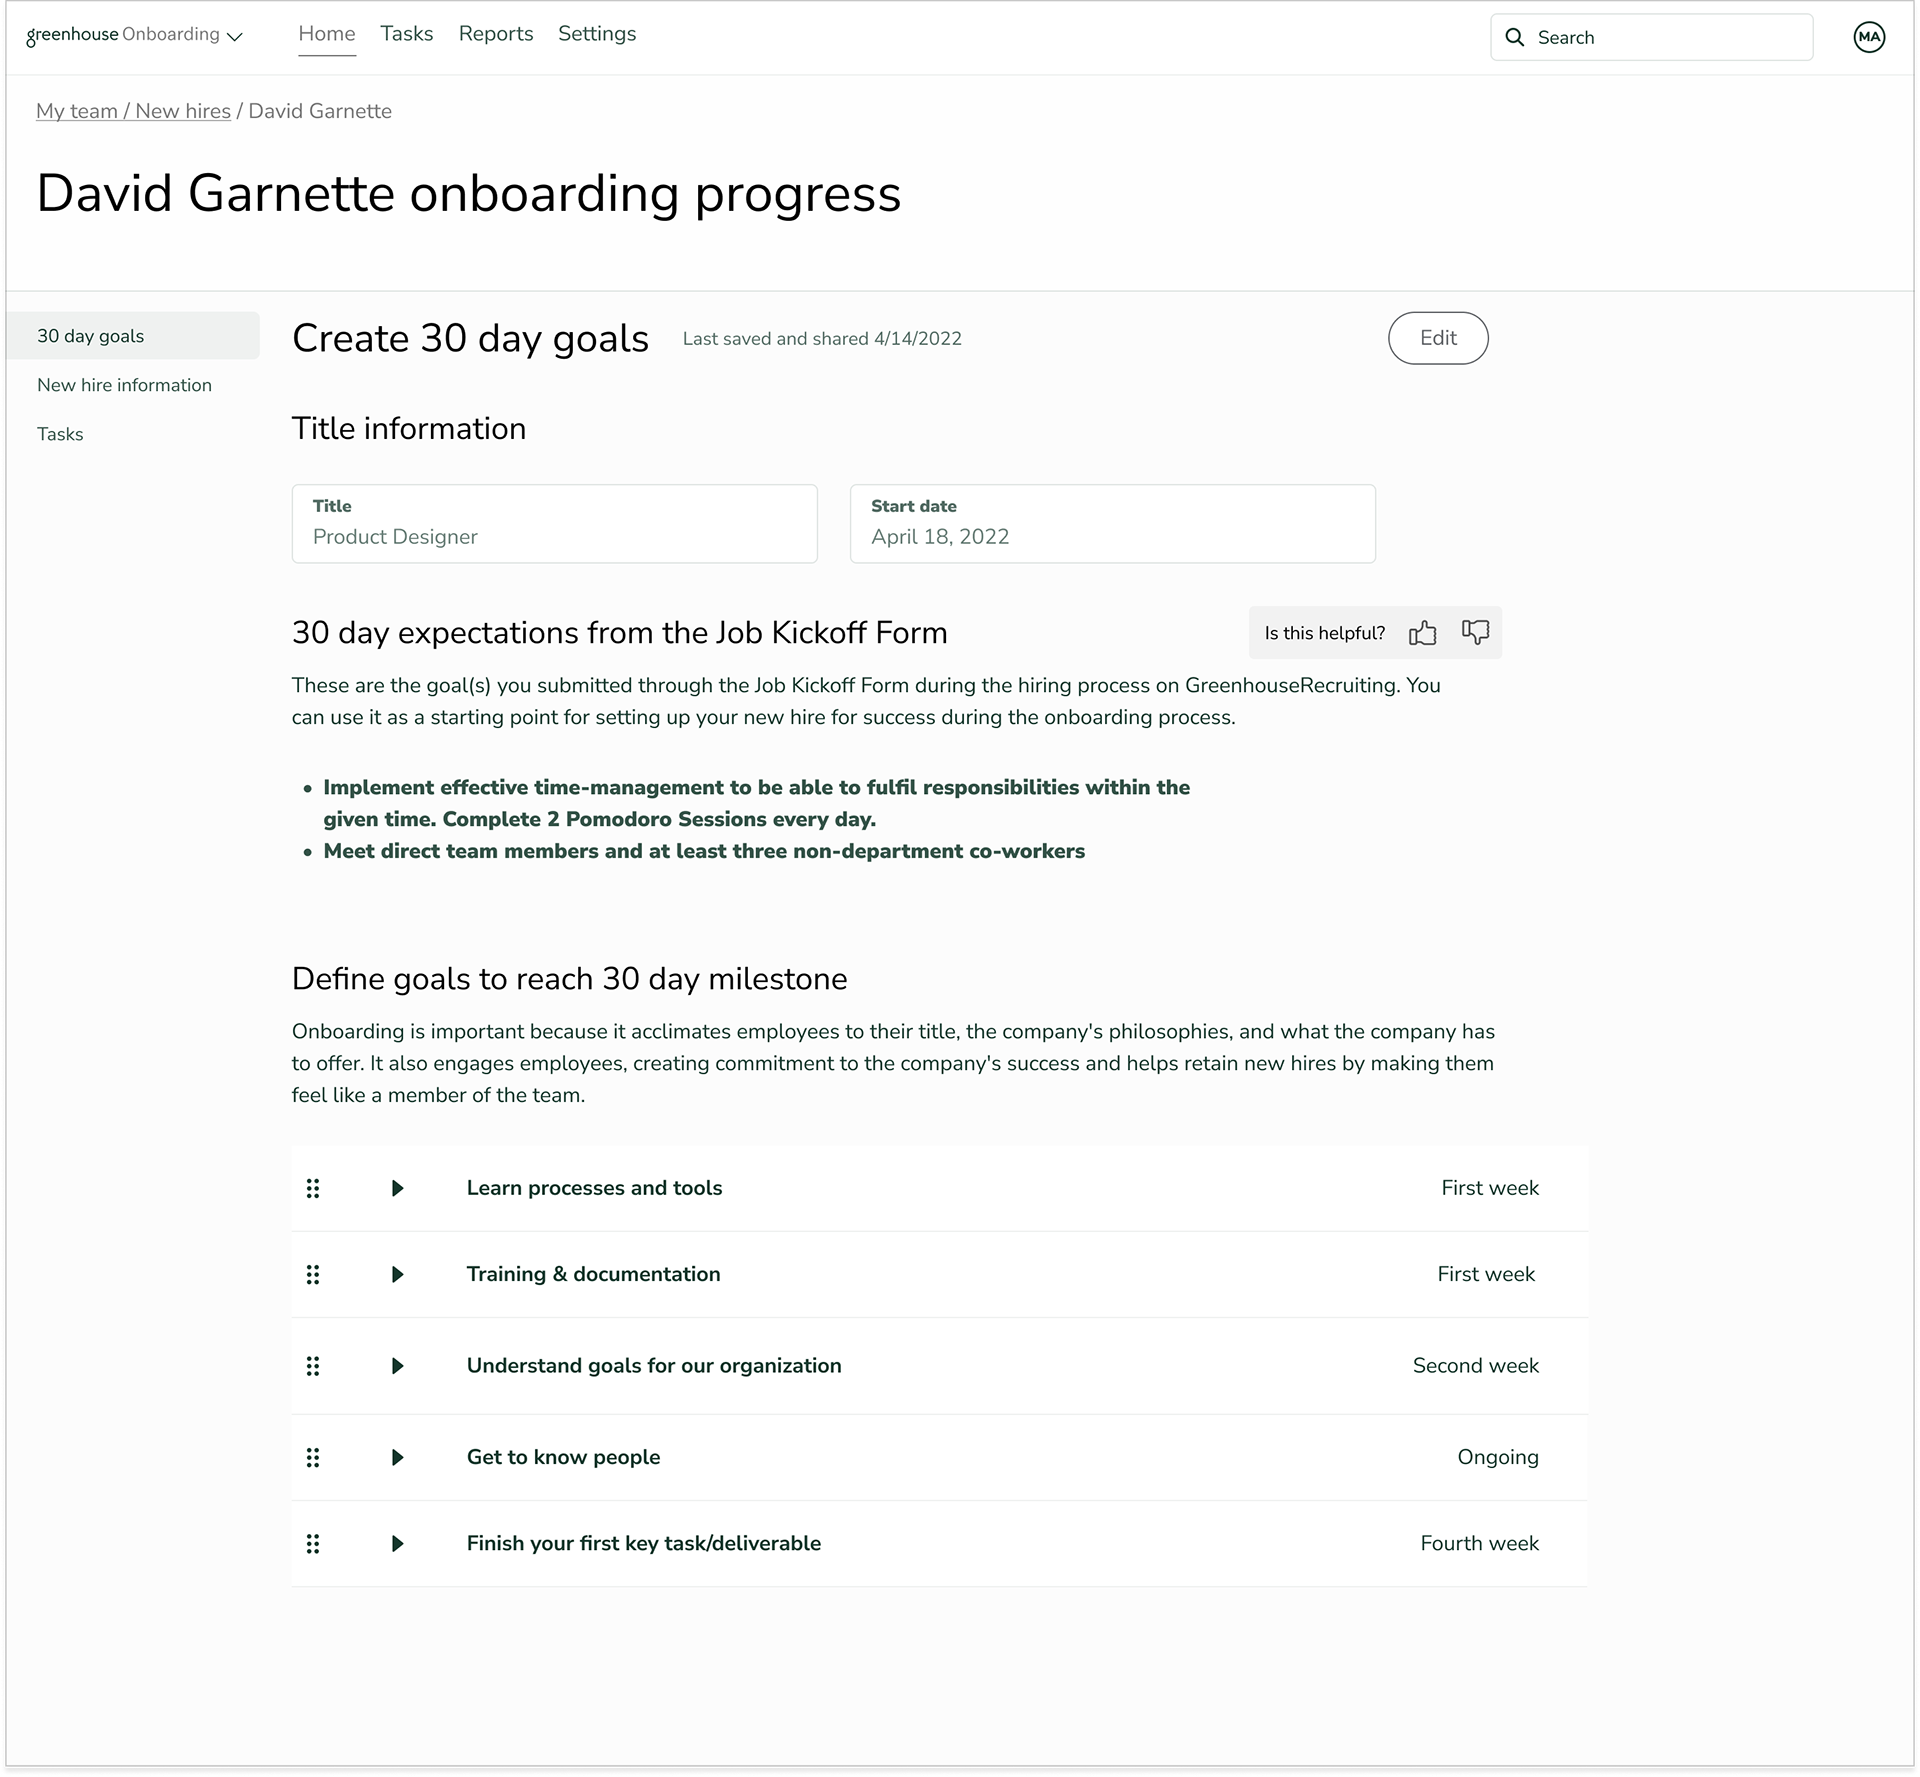Click the thumbs up helpful icon
Viewport: 1920px width, 1777px height.
pyautogui.click(x=1422, y=633)
